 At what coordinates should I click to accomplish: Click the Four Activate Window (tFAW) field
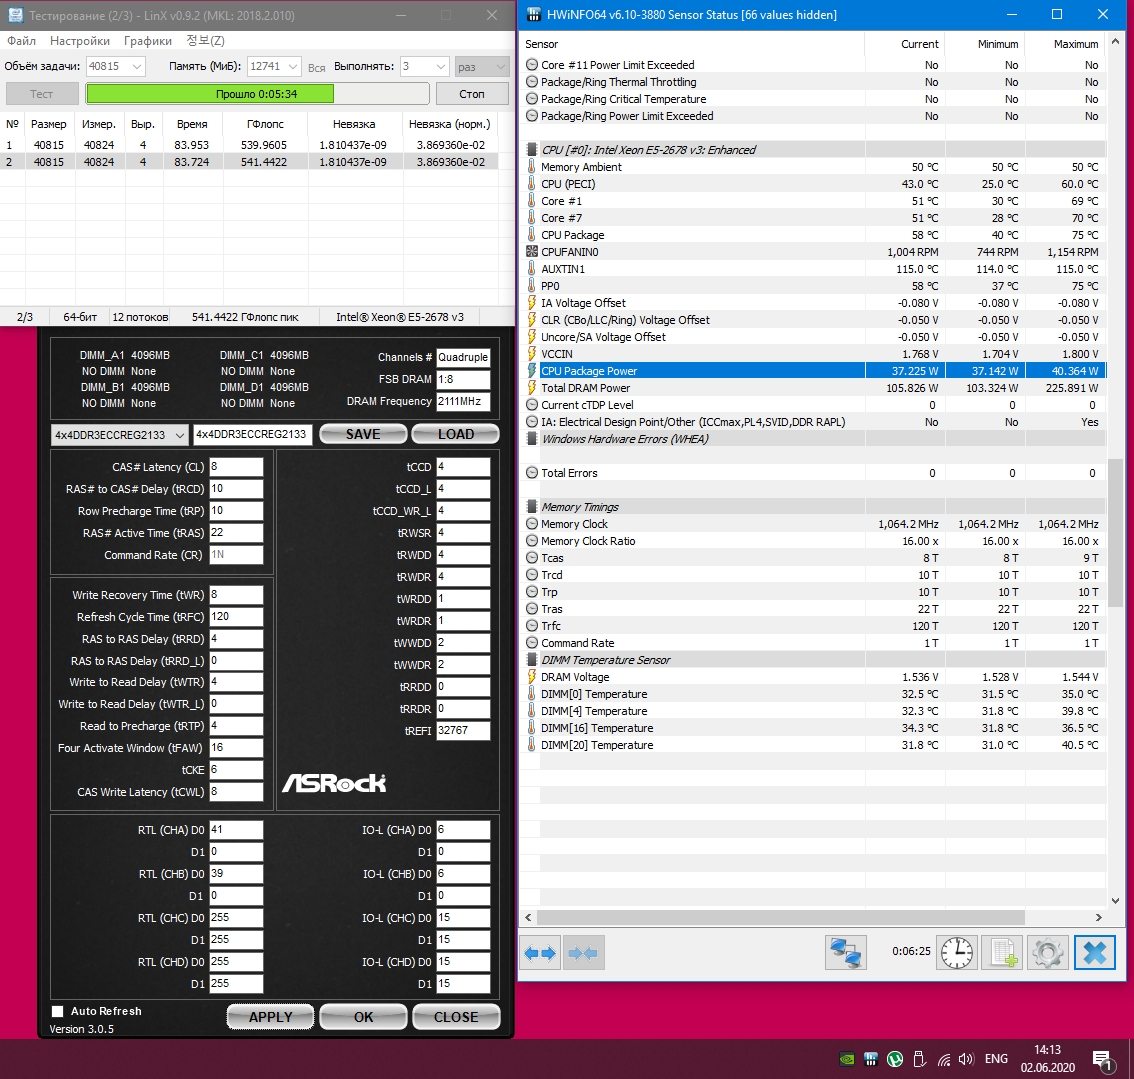coord(236,748)
